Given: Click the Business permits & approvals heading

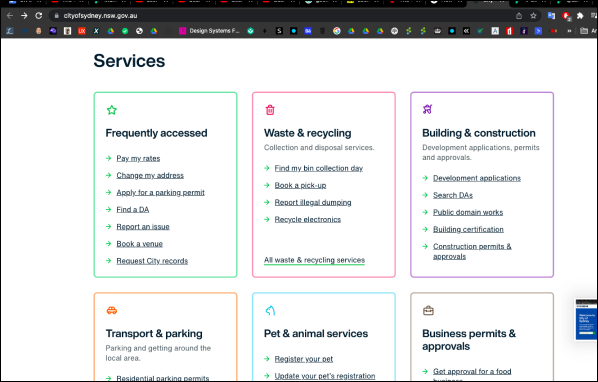Looking at the screenshot, I should coord(469,340).
